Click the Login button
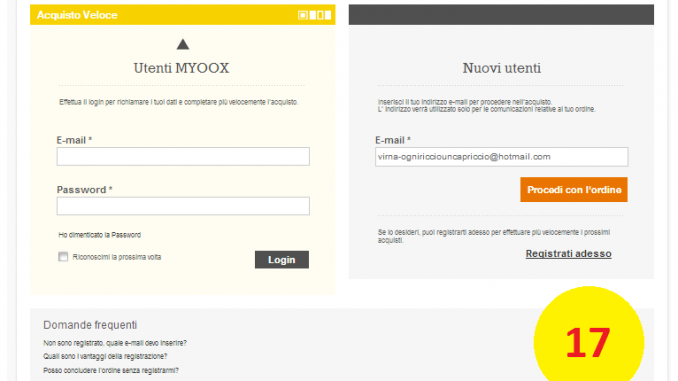The width and height of the screenshot is (678, 381). coord(282,259)
